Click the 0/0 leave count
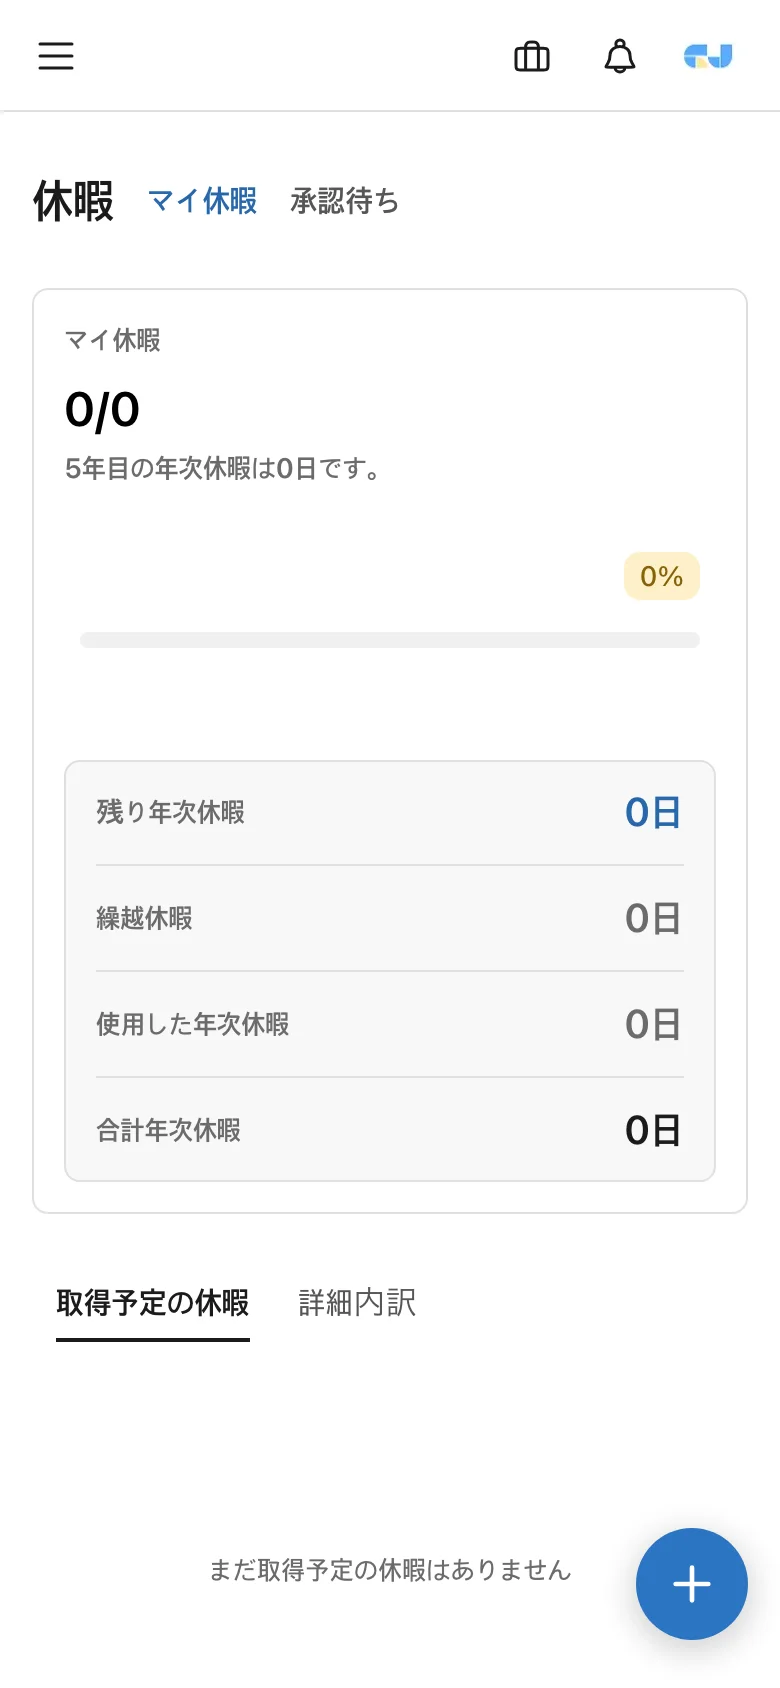Image resolution: width=780 pixels, height=1688 pixels. click(x=102, y=410)
